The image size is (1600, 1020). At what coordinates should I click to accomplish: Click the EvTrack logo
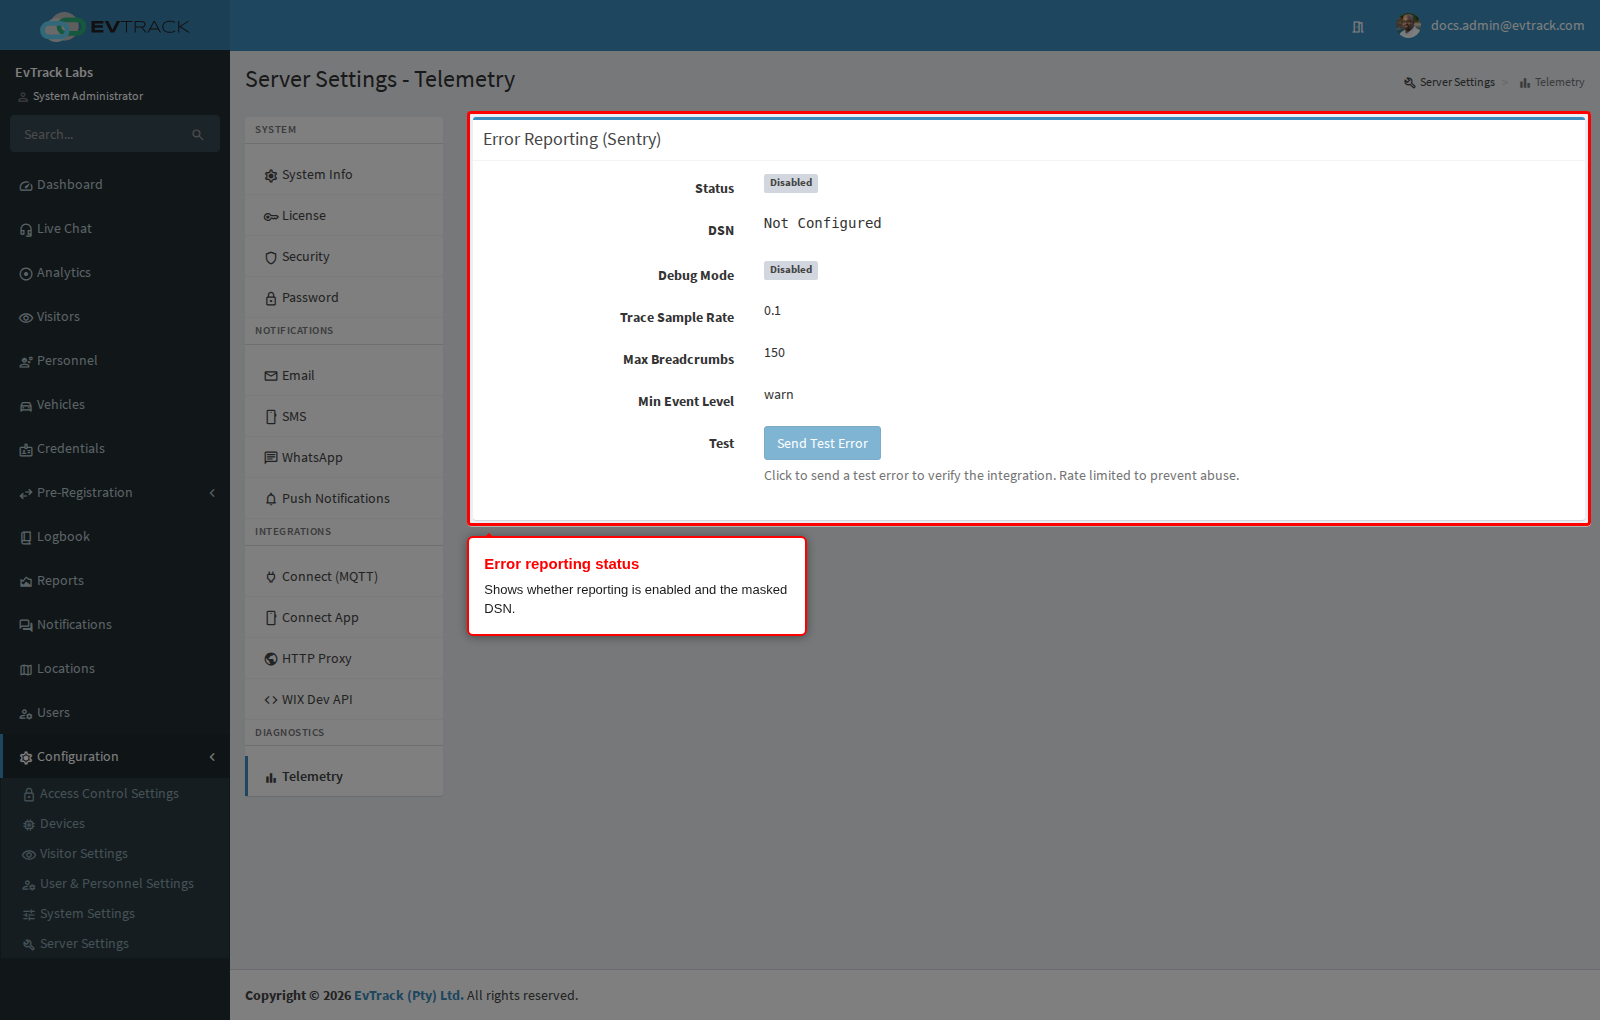pos(115,26)
